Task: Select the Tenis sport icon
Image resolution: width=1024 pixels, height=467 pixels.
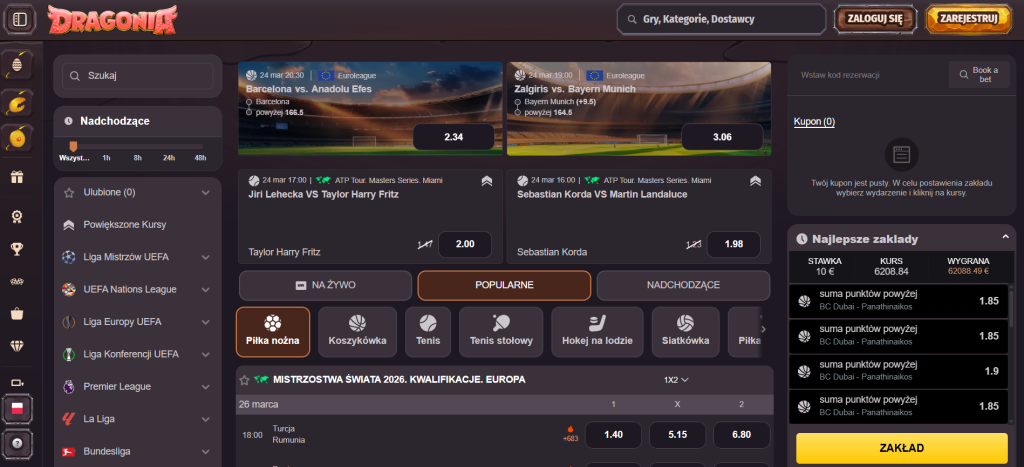Action: 428,332
